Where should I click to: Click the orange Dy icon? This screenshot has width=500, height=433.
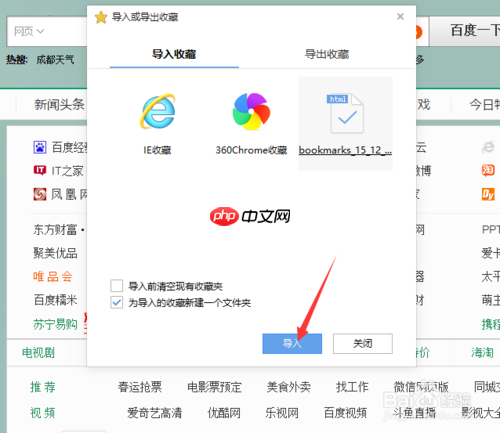(488, 194)
